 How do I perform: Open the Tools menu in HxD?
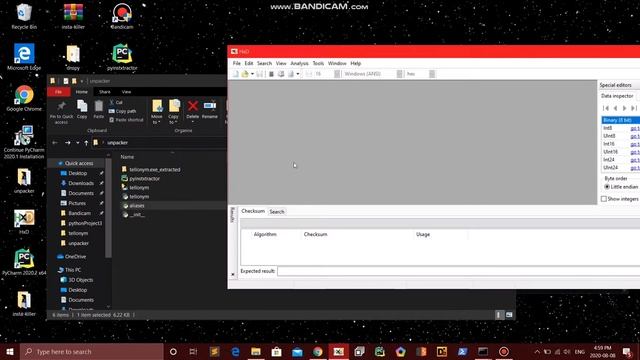click(318, 63)
